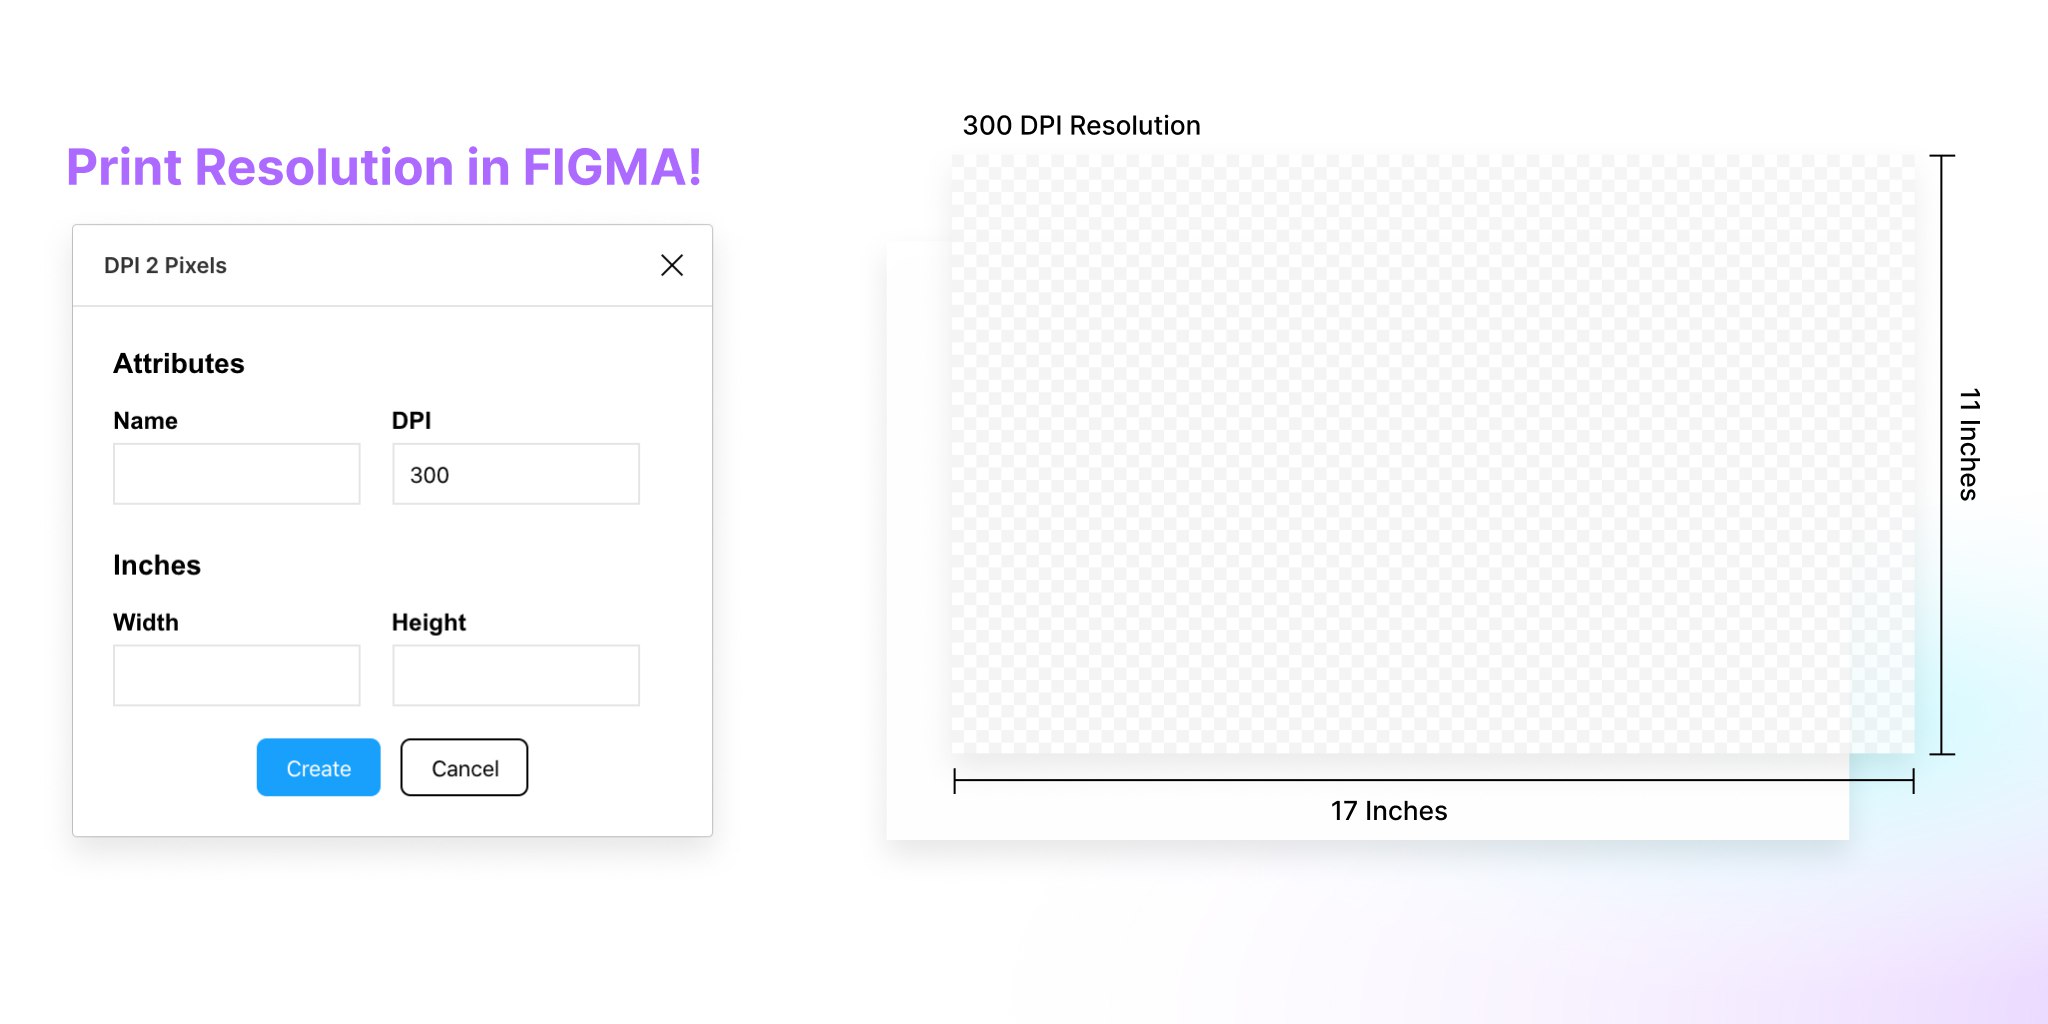Focus the DPI field showing 300
This screenshot has width=2048, height=1024.
coord(515,474)
